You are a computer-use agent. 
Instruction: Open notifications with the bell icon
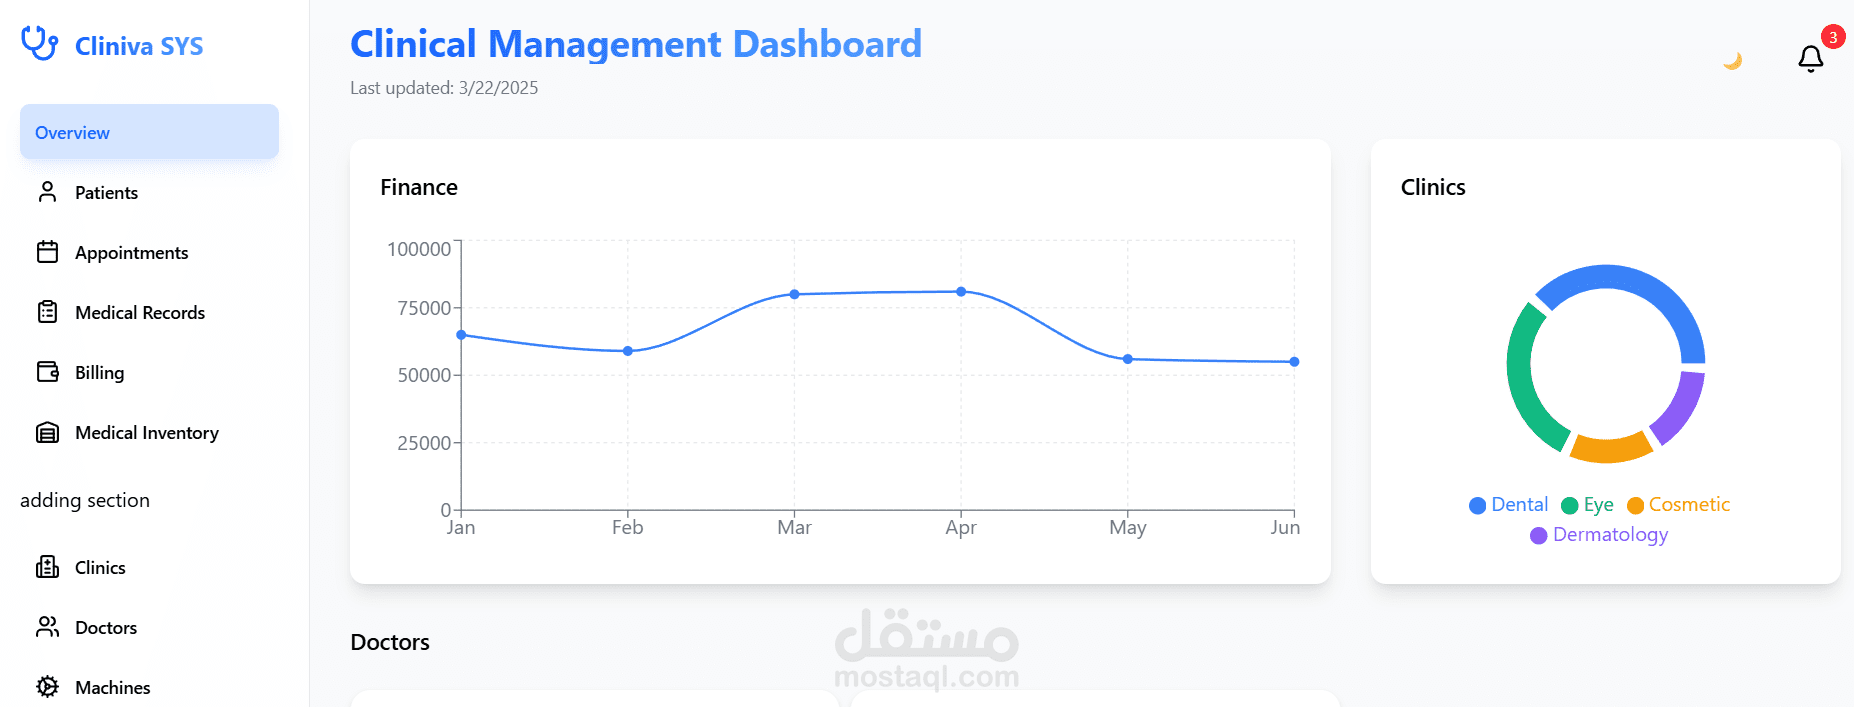pyautogui.click(x=1810, y=59)
